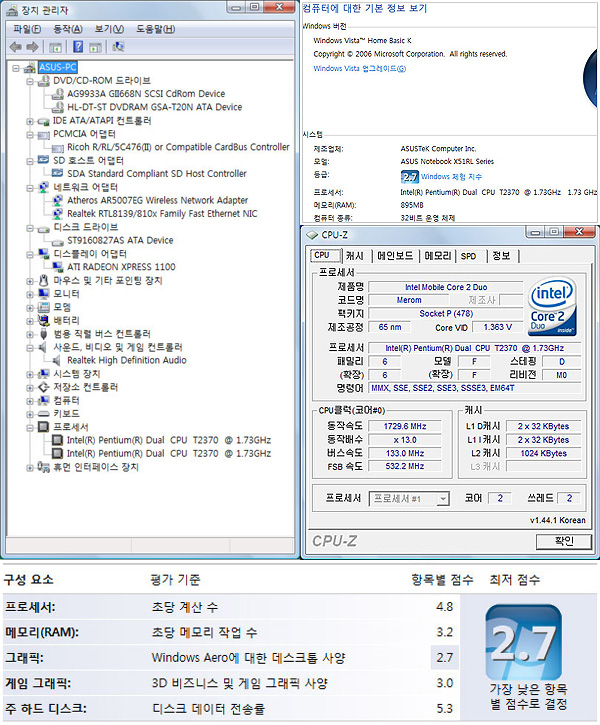The image size is (600, 725).
Task: Select the 532.2 MHz FSB speed value
Action: point(405,466)
